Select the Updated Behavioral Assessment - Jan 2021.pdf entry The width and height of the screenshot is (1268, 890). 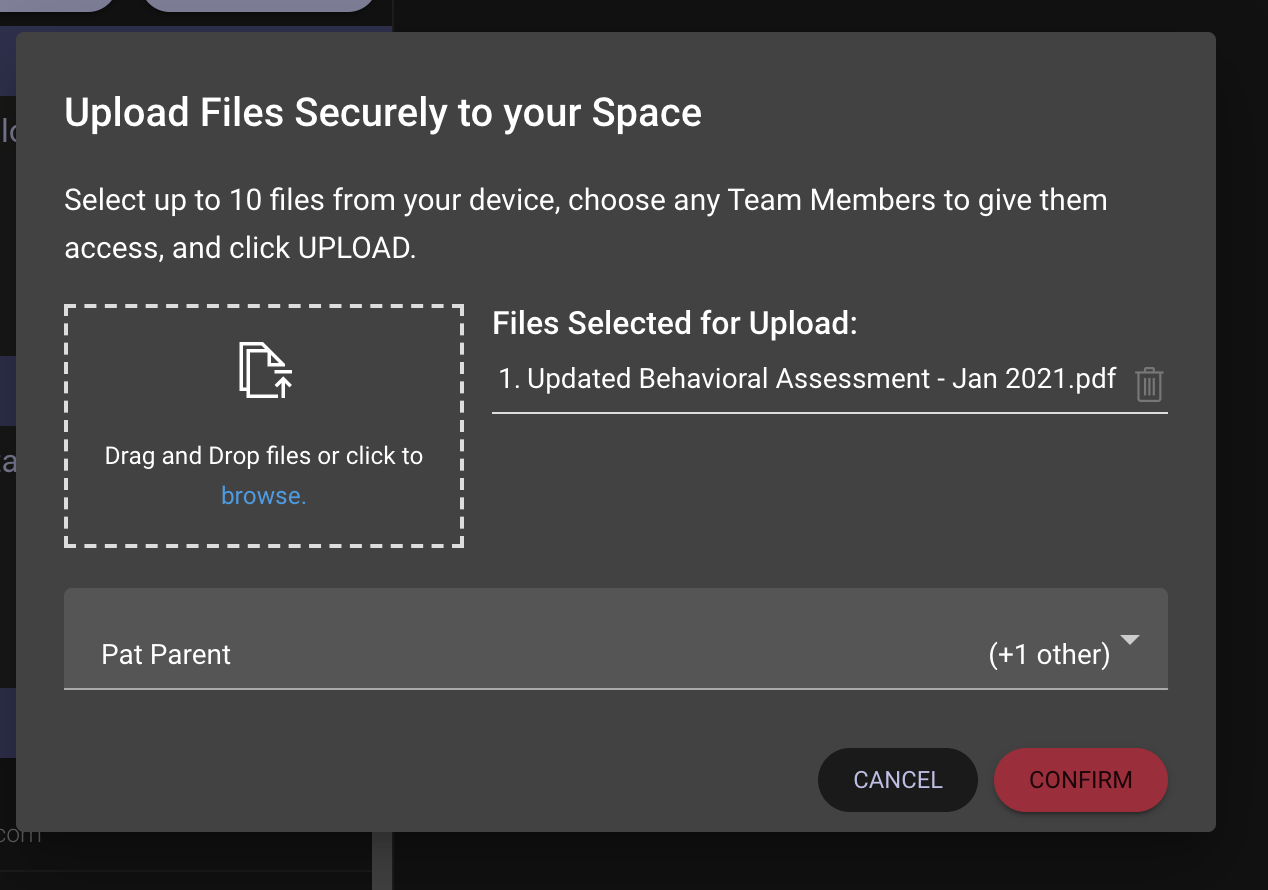(x=807, y=379)
